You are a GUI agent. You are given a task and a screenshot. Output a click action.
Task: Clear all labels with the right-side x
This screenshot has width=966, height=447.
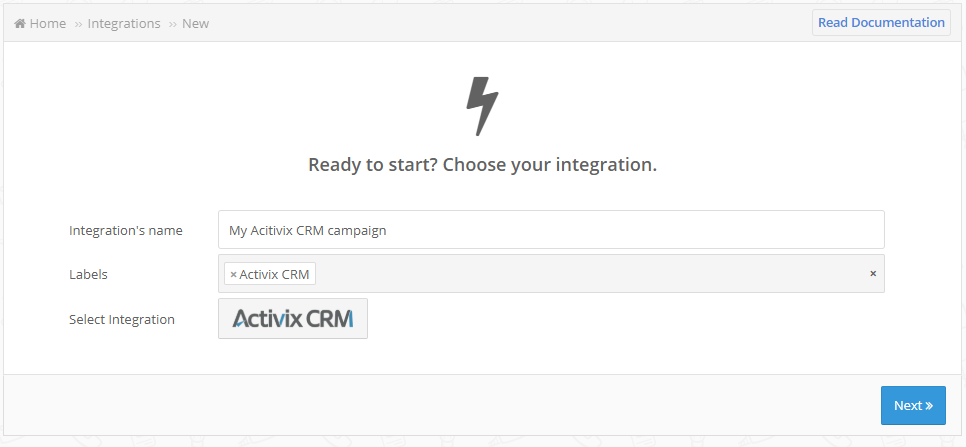(873, 273)
